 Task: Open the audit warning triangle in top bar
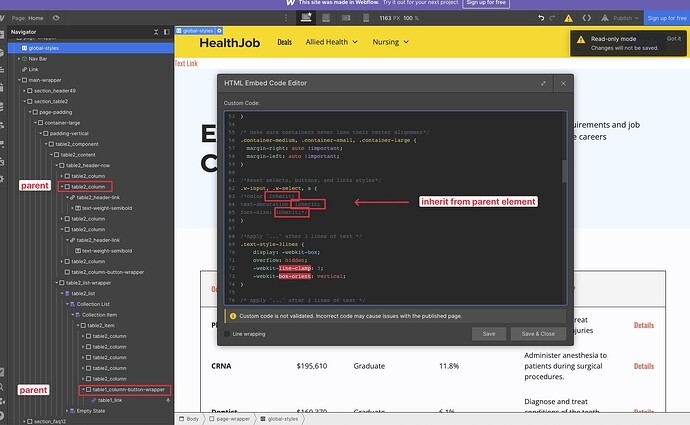coord(569,18)
